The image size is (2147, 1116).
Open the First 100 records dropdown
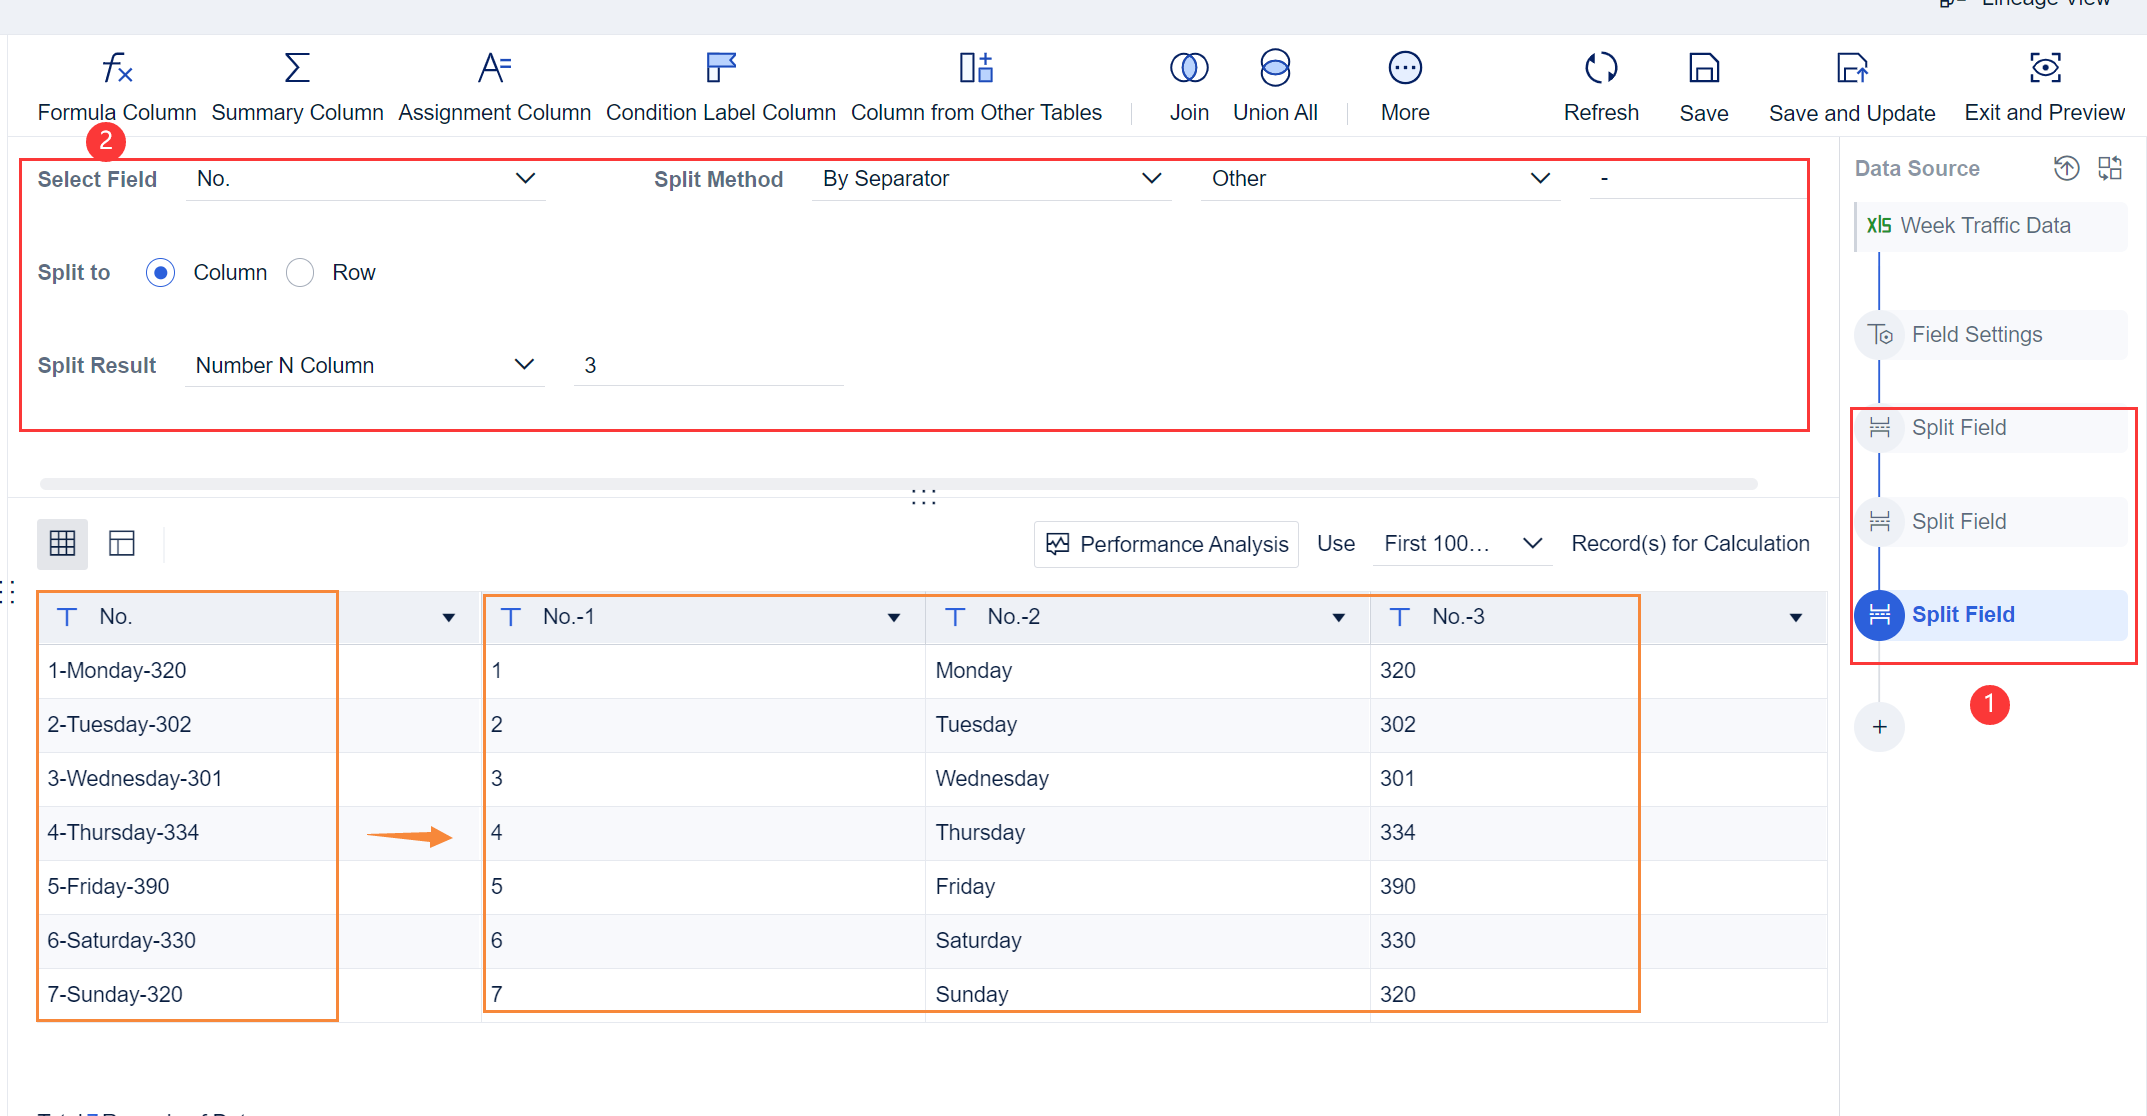pyautogui.click(x=1462, y=544)
